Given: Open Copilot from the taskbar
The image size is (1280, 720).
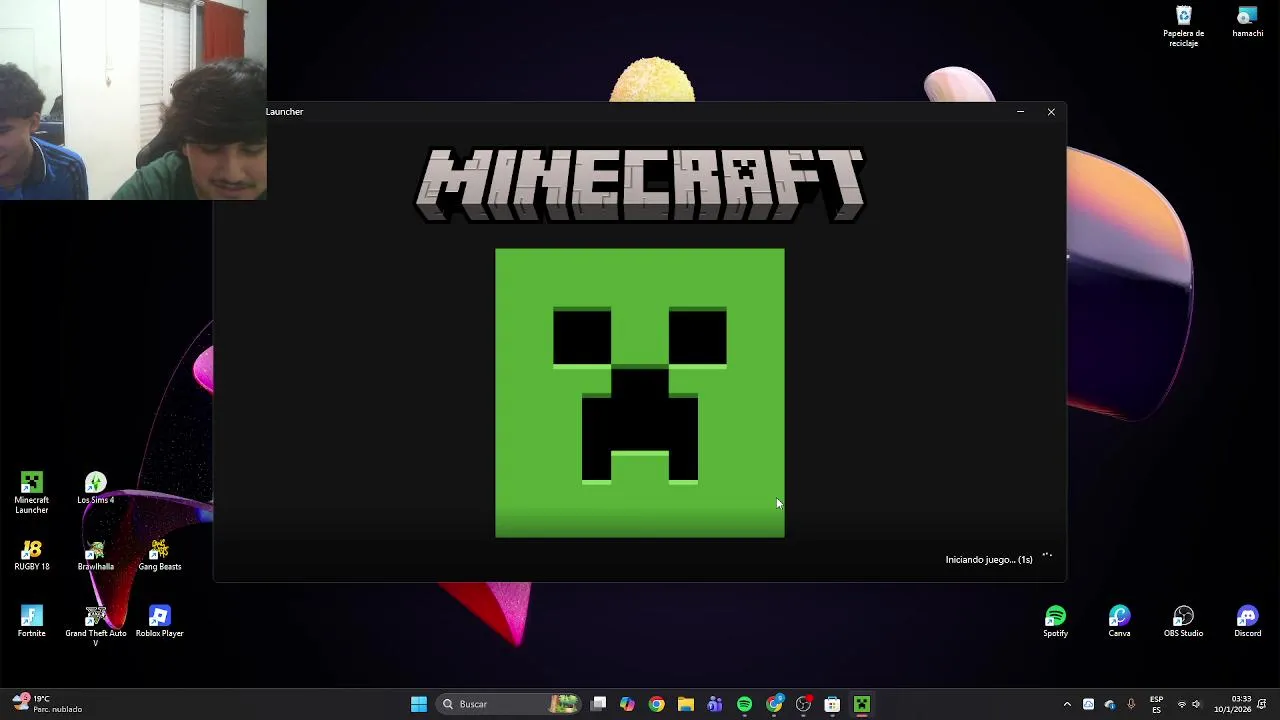Looking at the screenshot, I should [627, 704].
